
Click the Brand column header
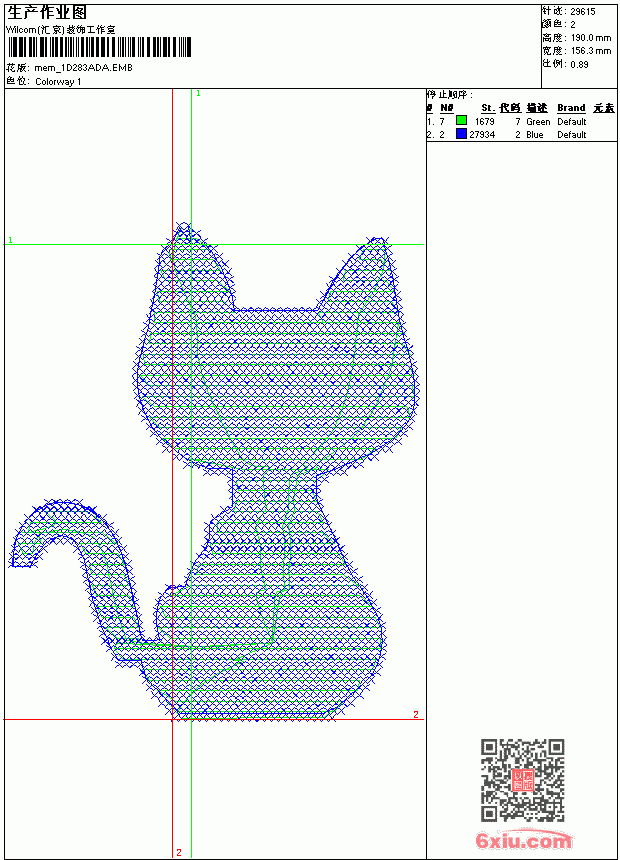tap(571, 108)
